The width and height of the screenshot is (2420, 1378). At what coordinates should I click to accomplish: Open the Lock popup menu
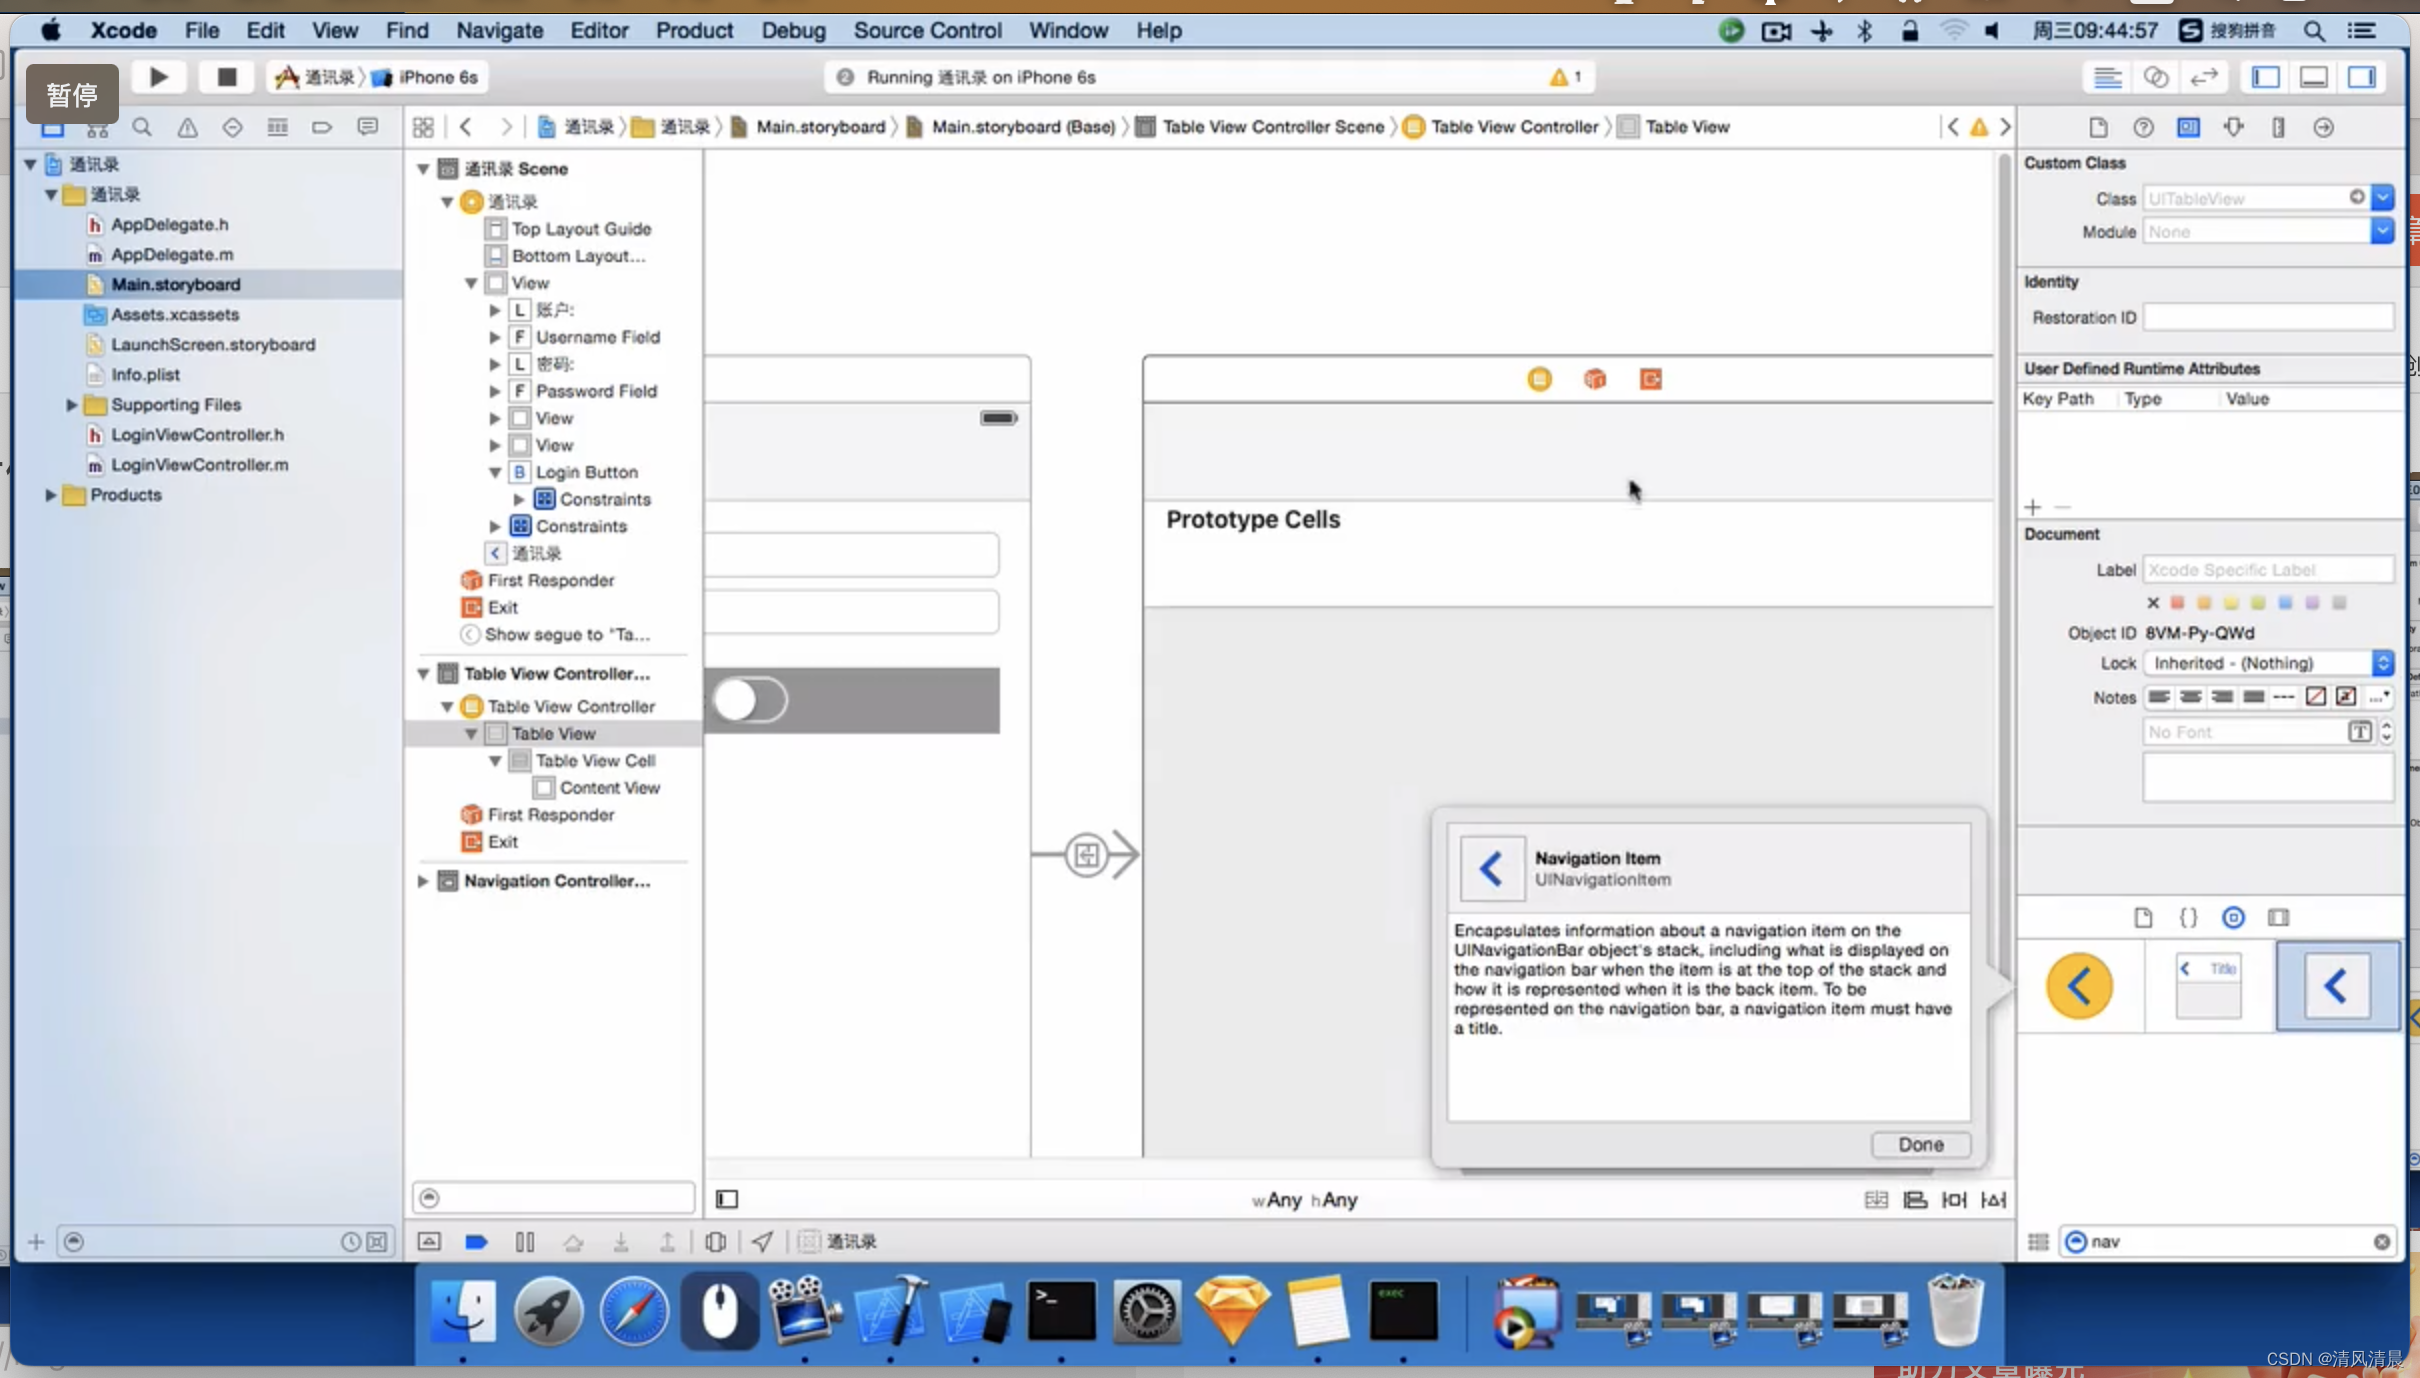2268,663
